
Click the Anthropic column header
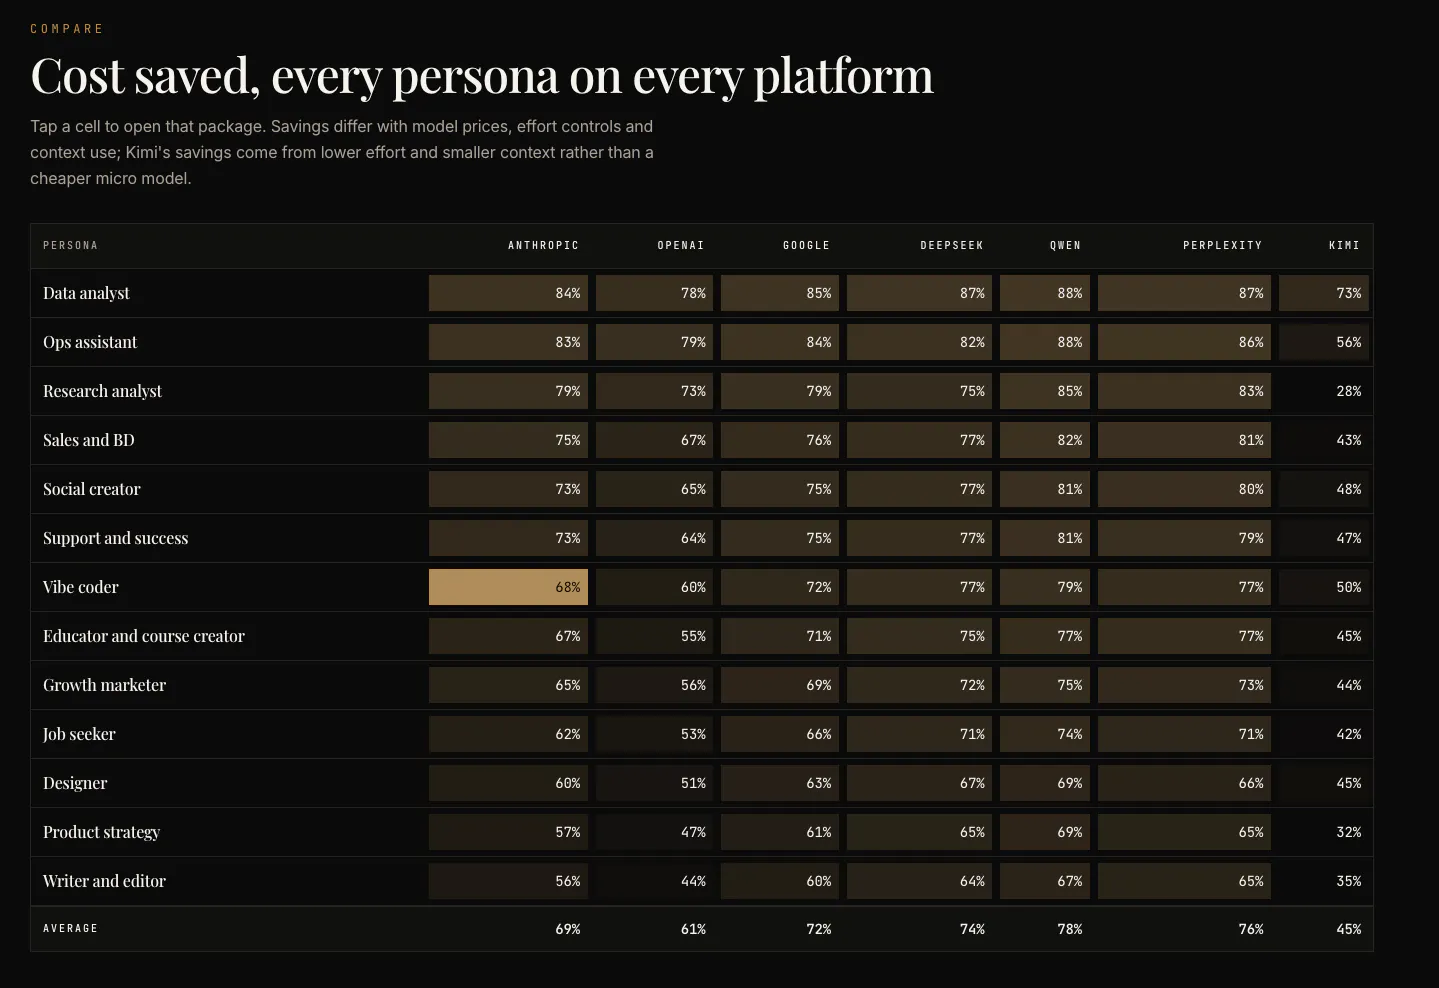click(x=543, y=245)
